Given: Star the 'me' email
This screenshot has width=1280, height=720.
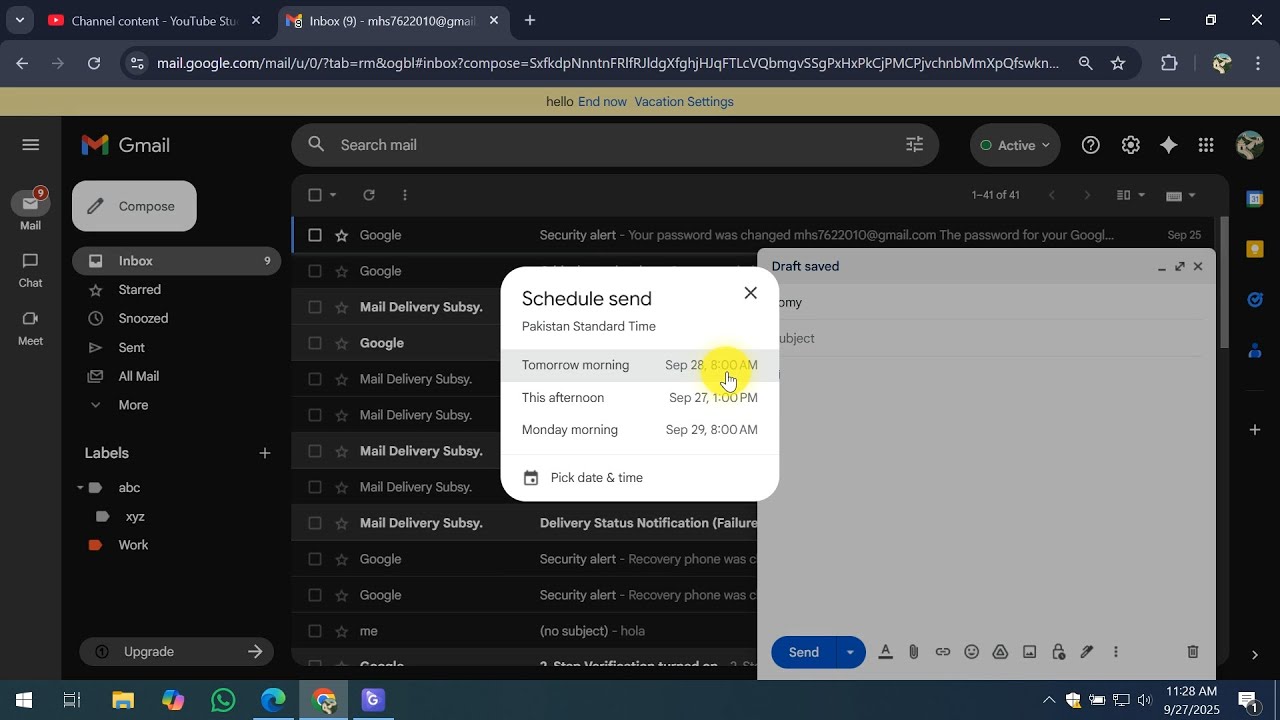Looking at the screenshot, I should [x=341, y=631].
